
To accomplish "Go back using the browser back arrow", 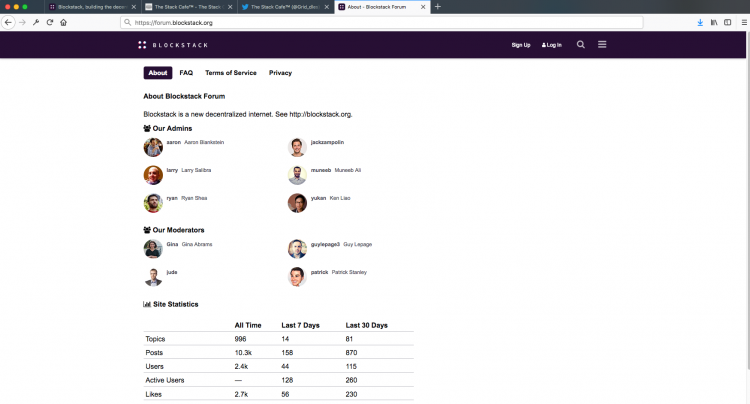I will (x=8, y=22).
